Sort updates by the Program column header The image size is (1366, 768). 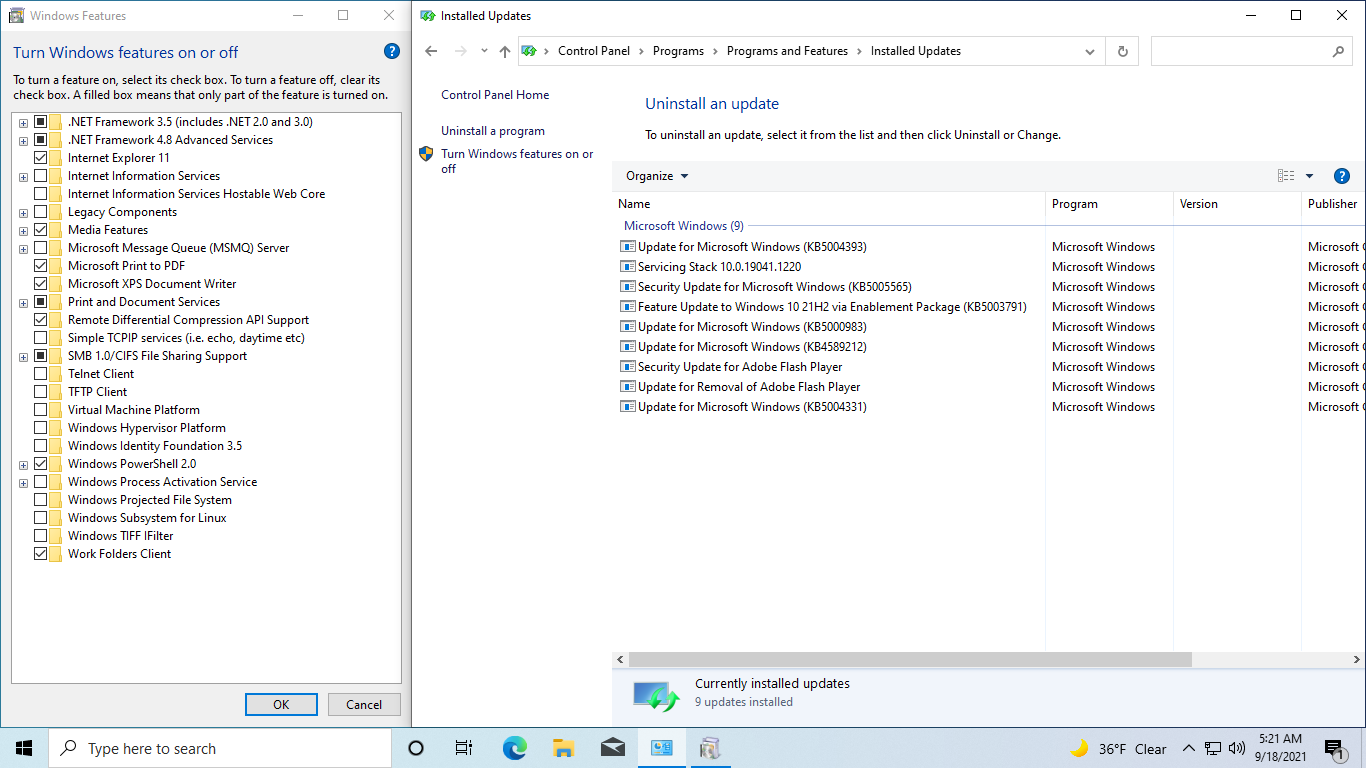1109,204
